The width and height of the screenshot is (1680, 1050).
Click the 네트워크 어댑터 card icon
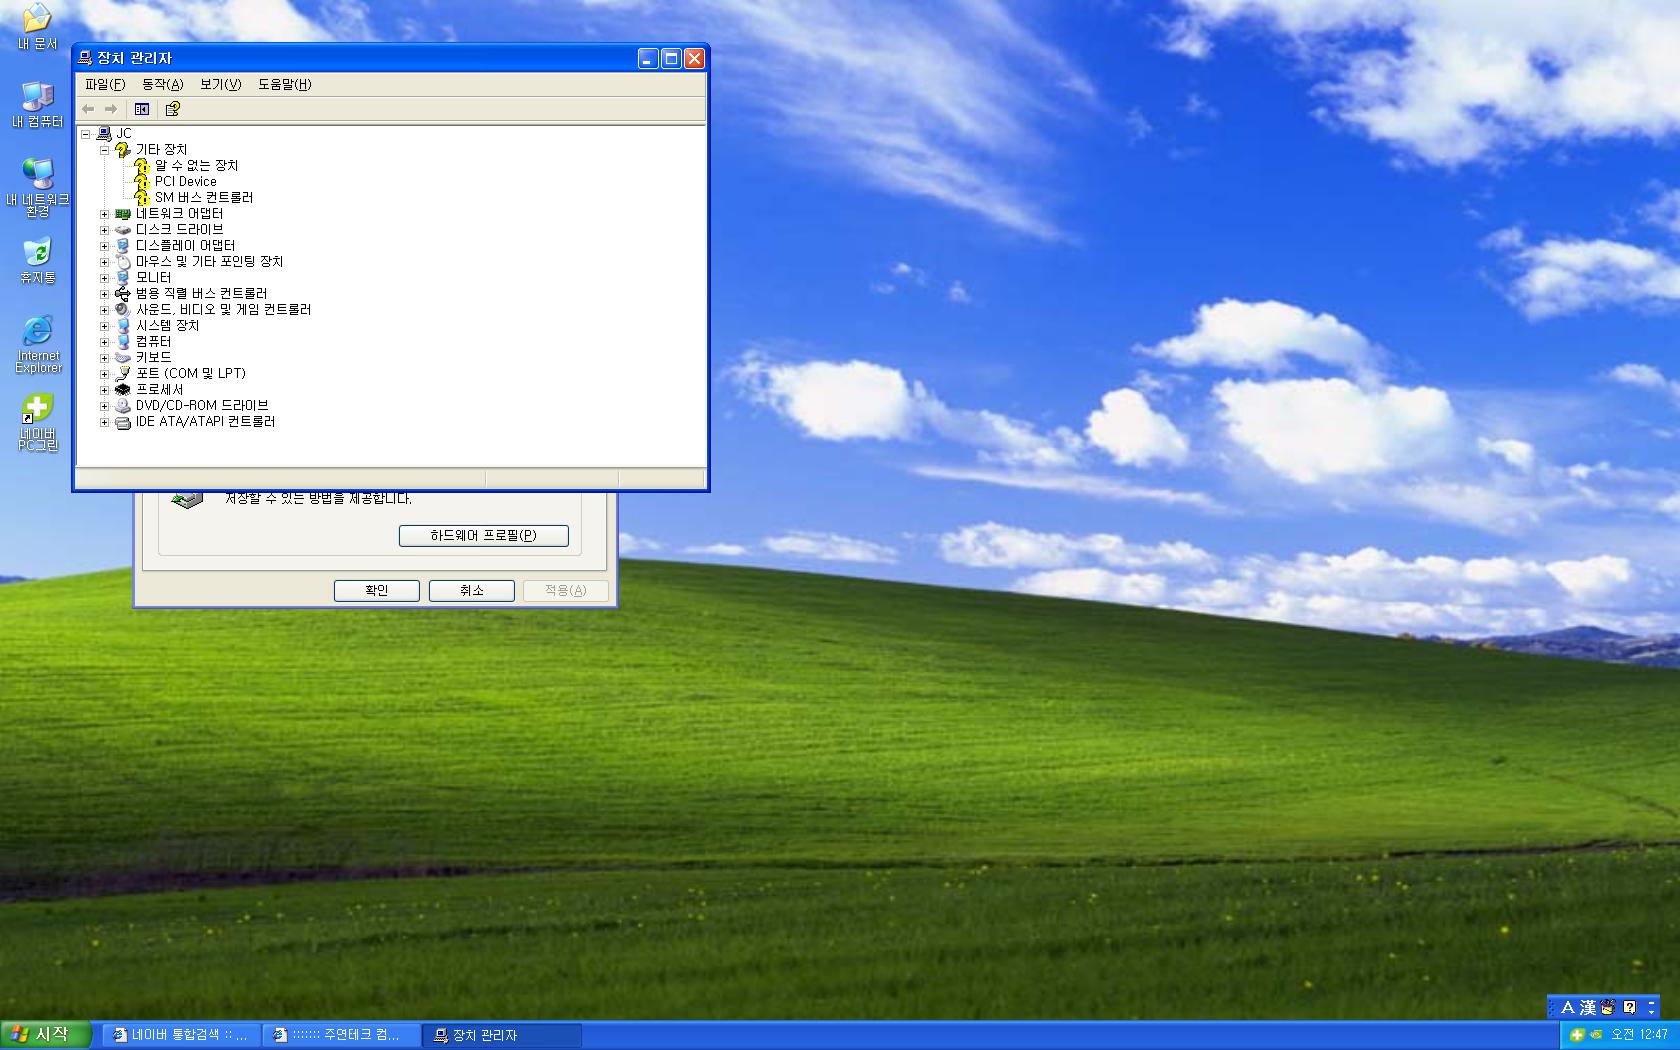123,214
